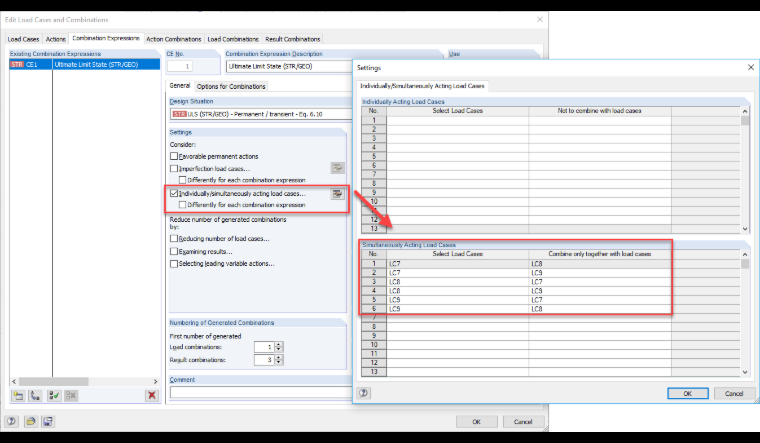Click the second icon beside the new-expression button
This screenshot has height=443, width=760.
tap(35, 396)
